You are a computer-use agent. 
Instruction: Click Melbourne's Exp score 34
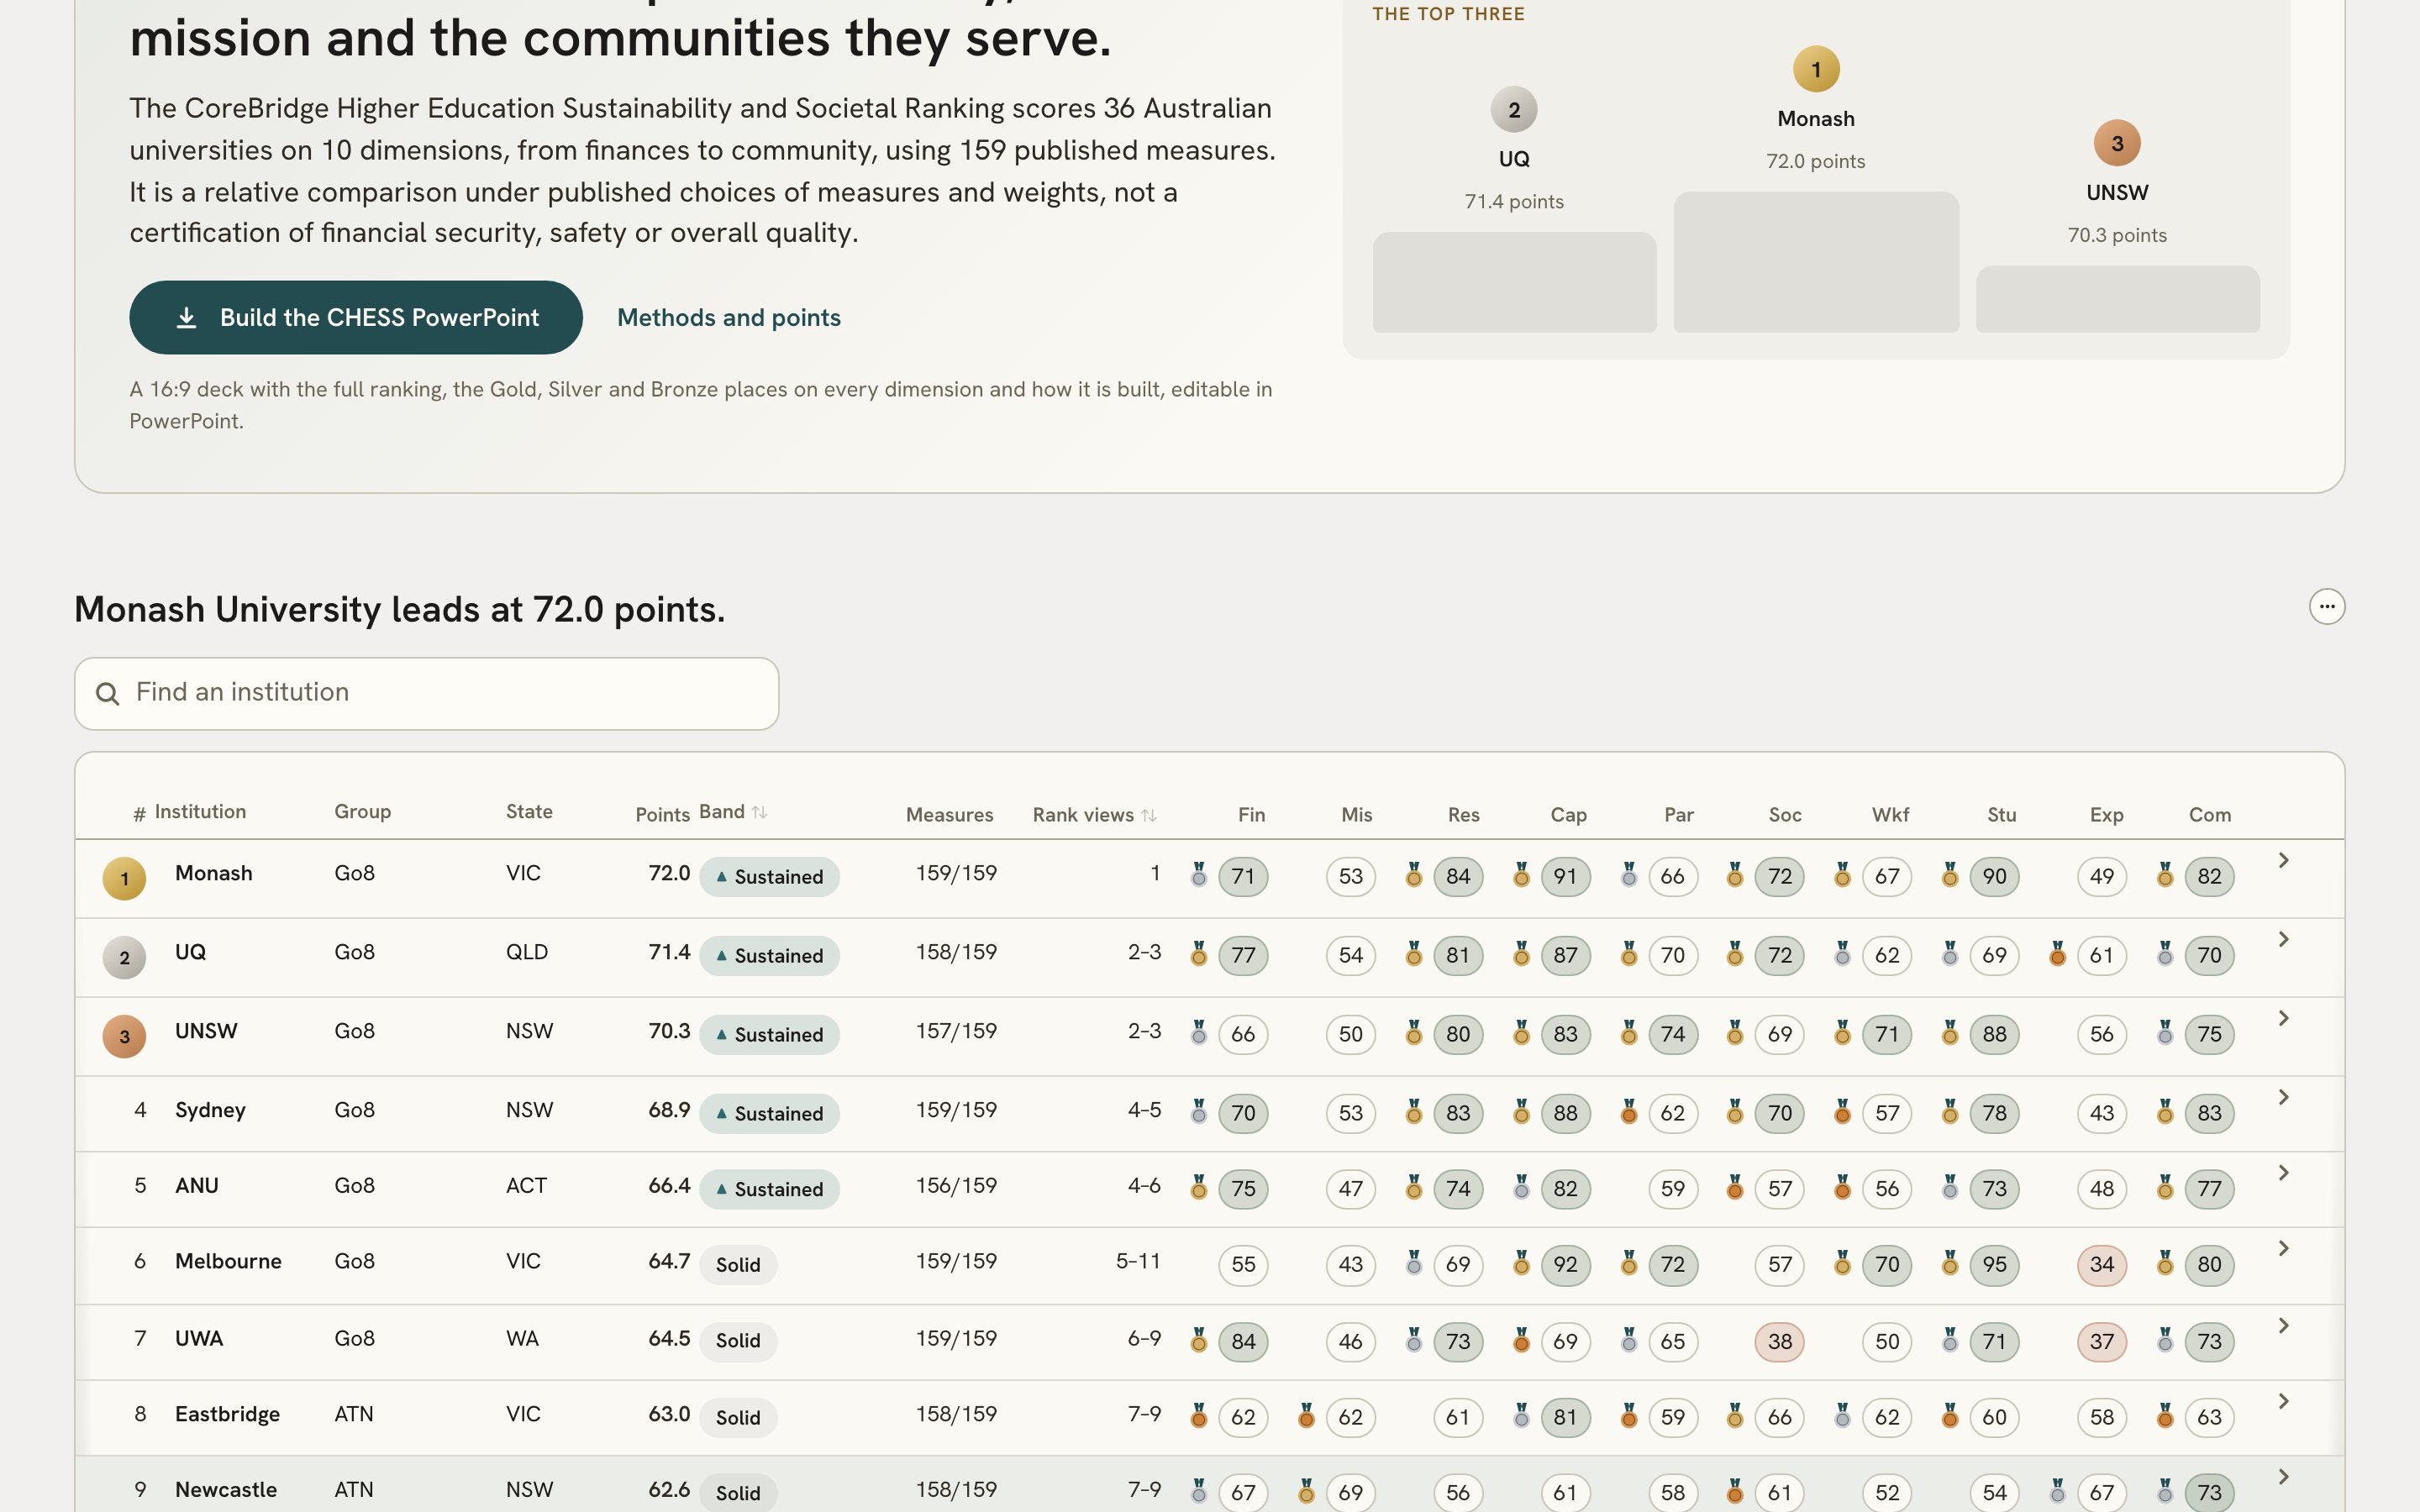point(2101,1264)
